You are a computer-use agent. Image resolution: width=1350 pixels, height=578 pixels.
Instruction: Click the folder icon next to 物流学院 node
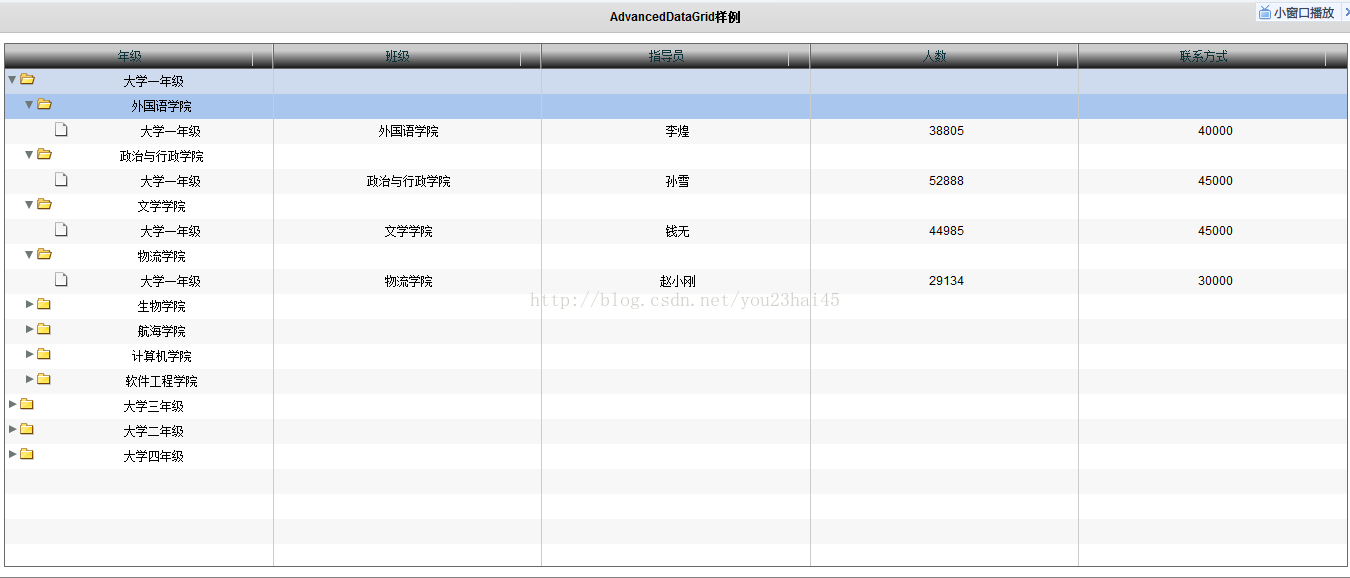tap(44, 254)
